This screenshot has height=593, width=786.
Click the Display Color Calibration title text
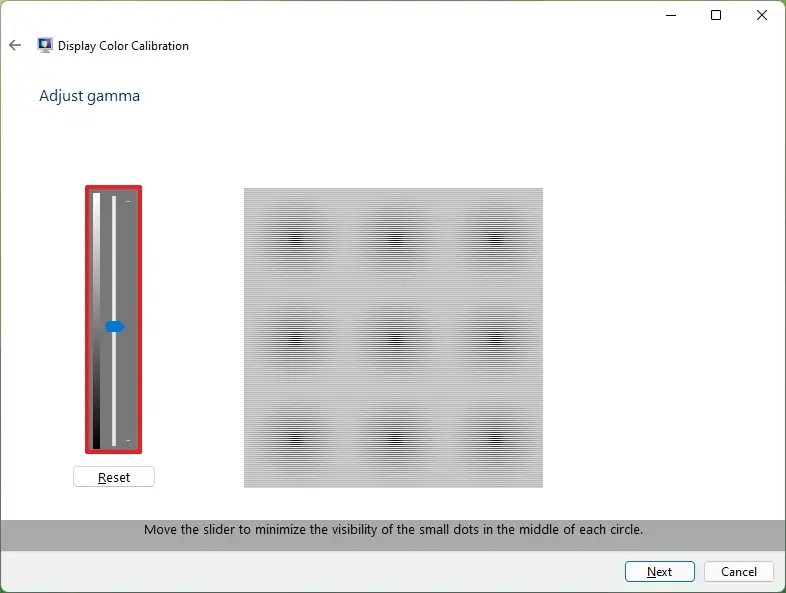click(123, 46)
